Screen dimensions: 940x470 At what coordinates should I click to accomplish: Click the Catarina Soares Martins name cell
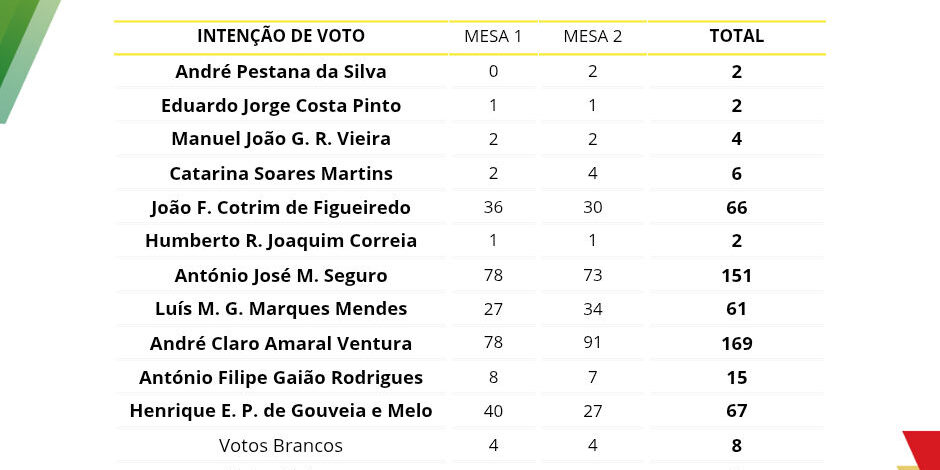[x=281, y=174]
